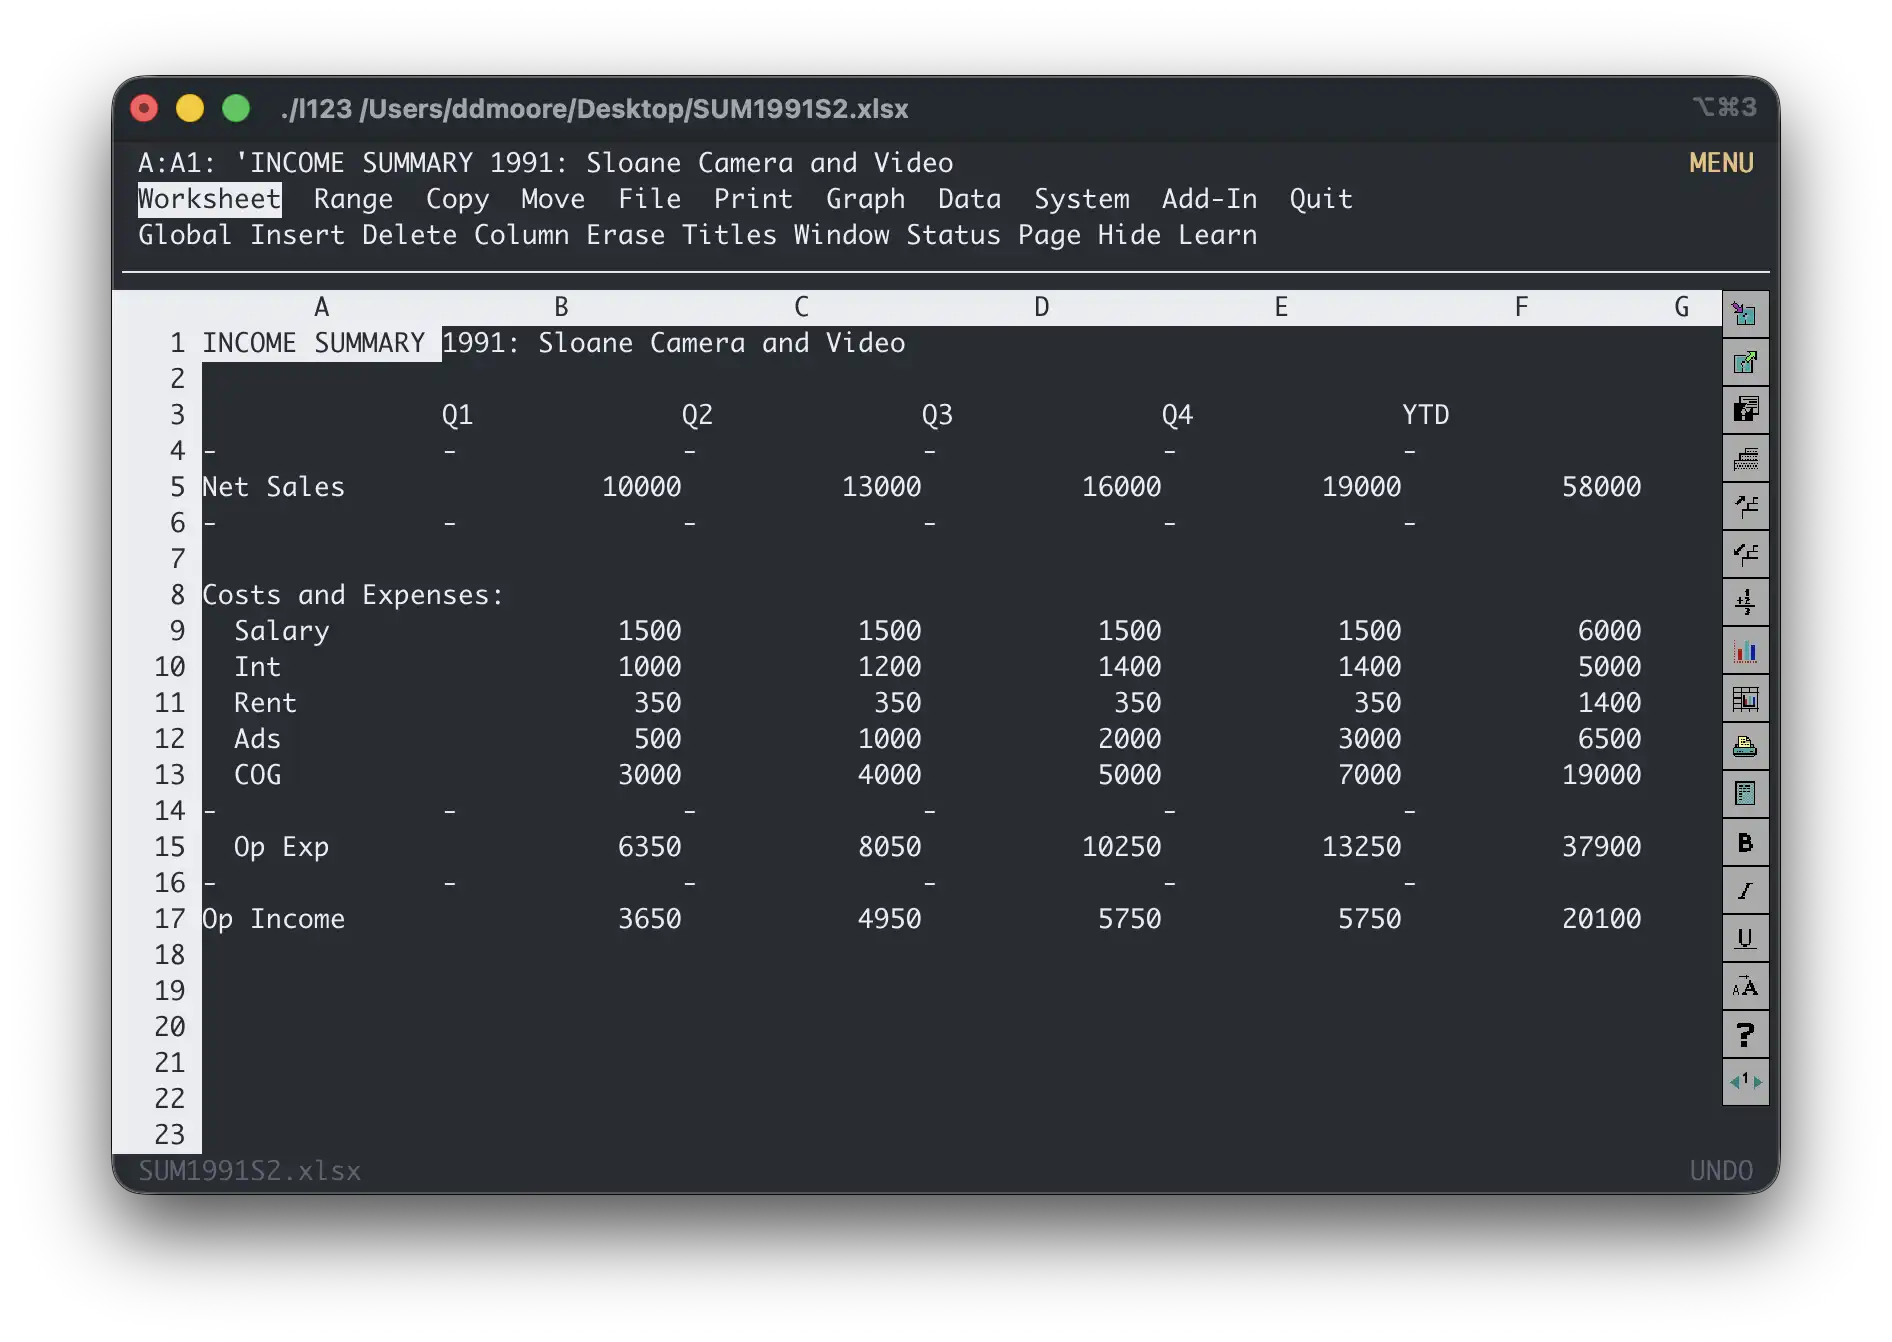Open the Worksheet menu
Screen dimensions: 1892x1342
pyautogui.click(x=209, y=199)
